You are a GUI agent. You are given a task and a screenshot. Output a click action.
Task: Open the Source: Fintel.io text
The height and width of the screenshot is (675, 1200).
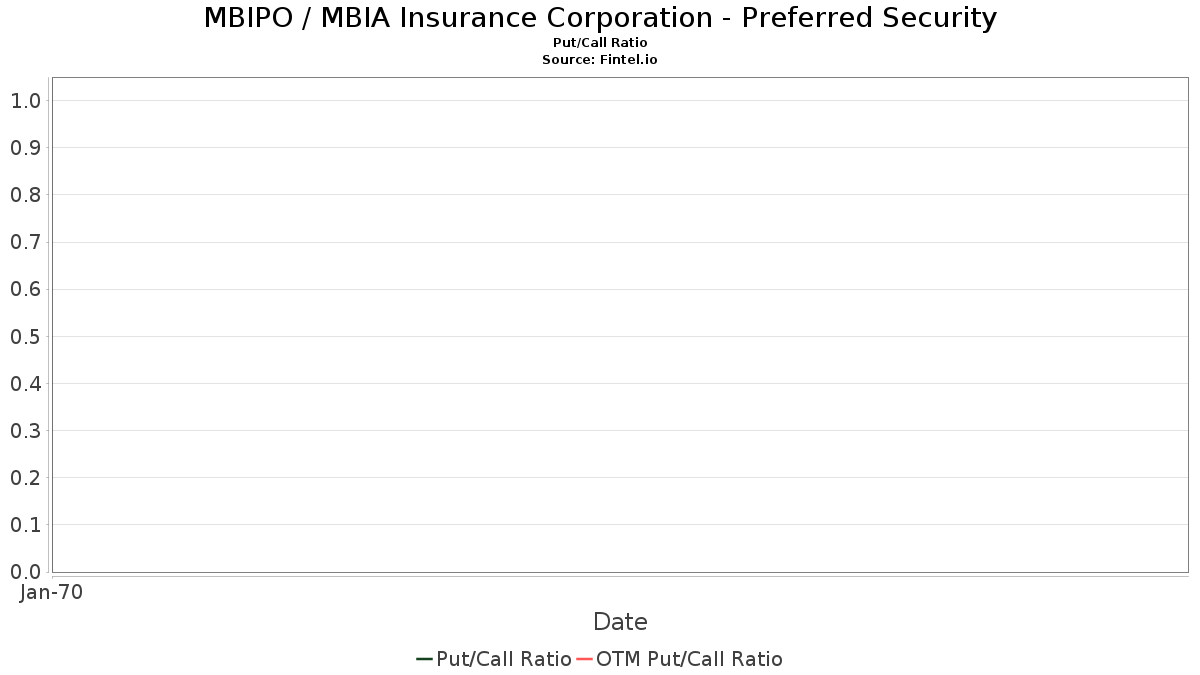pos(600,60)
